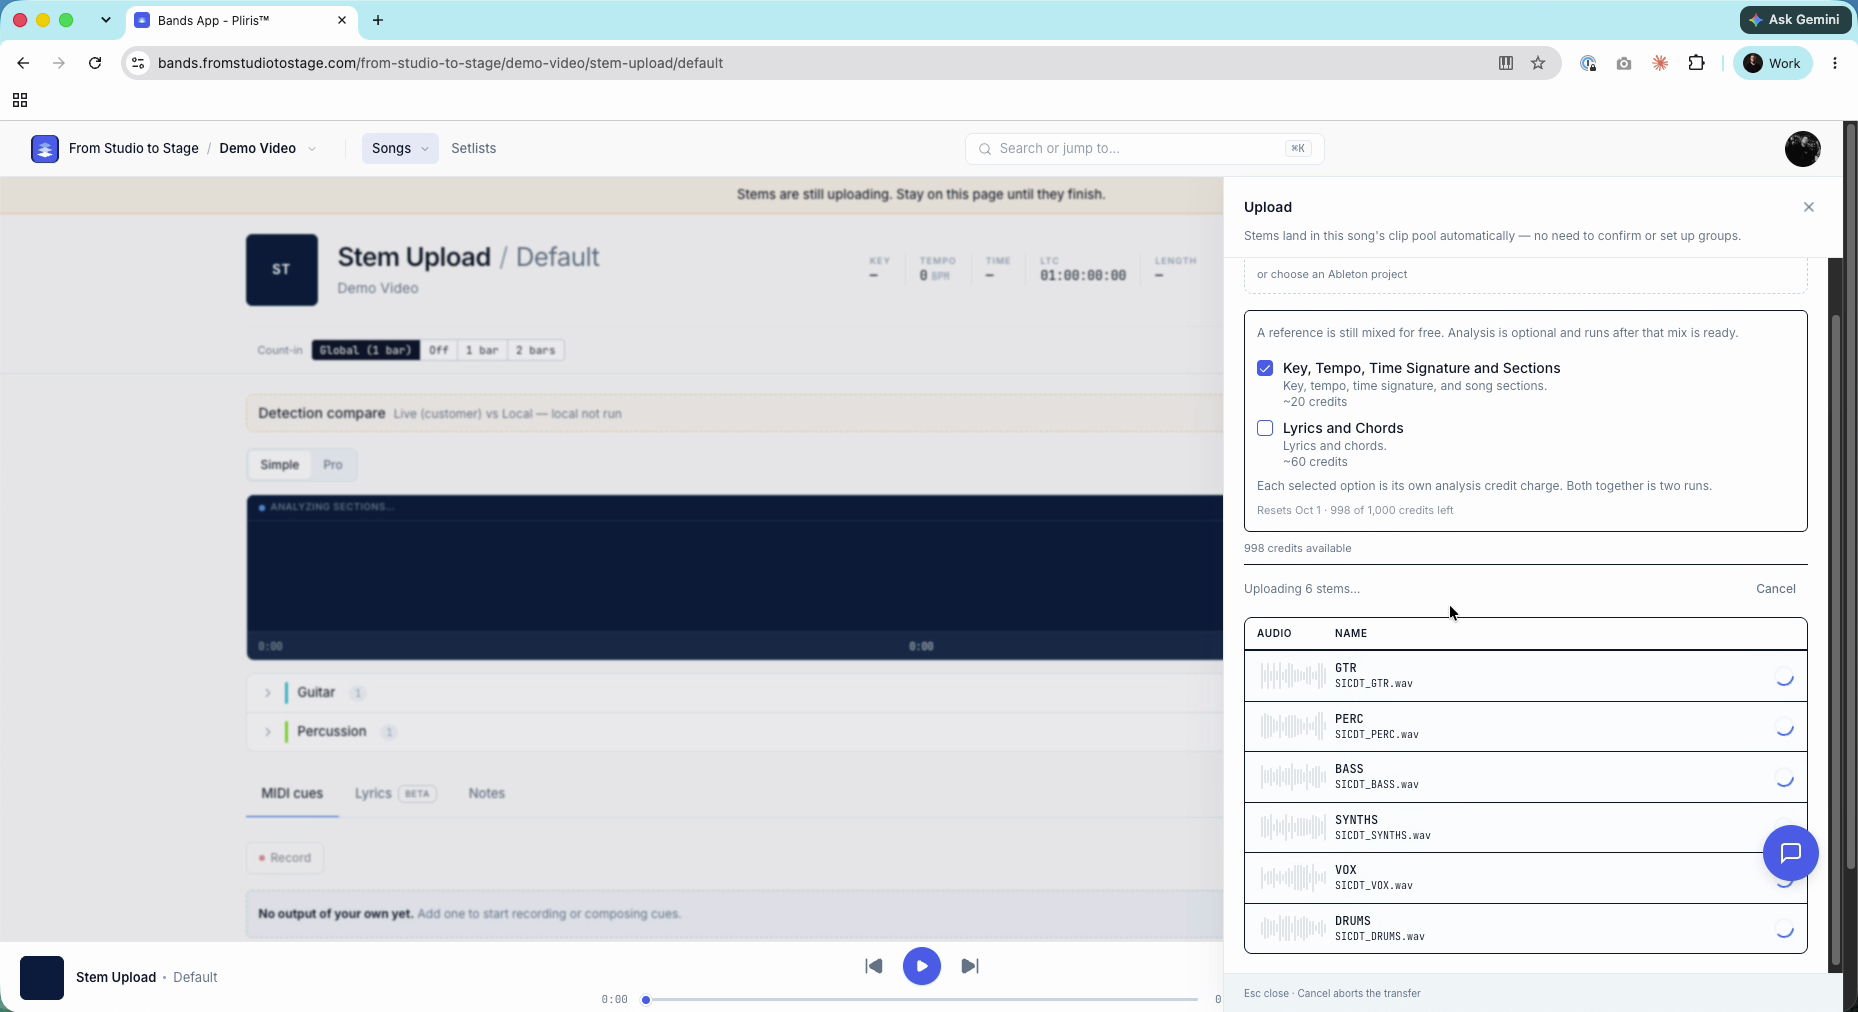The width and height of the screenshot is (1858, 1012).
Task: Open the Lyrics beta tab
Action: point(395,793)
